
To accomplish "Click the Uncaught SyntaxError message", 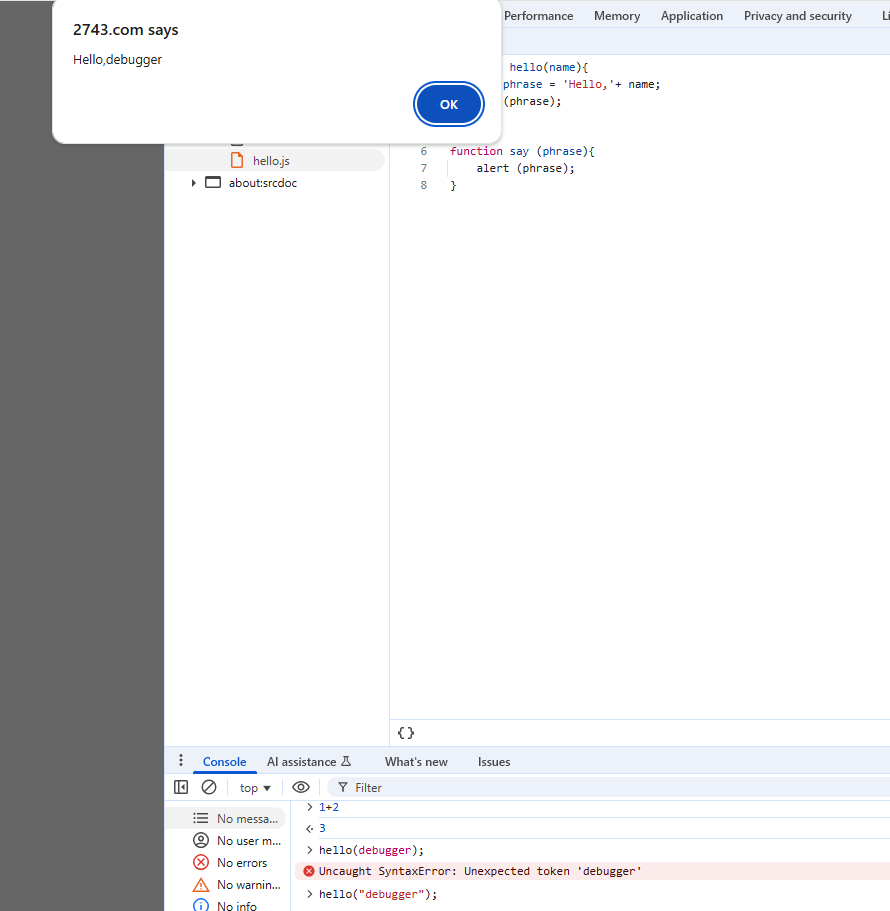I will click(x=480, y=871).
